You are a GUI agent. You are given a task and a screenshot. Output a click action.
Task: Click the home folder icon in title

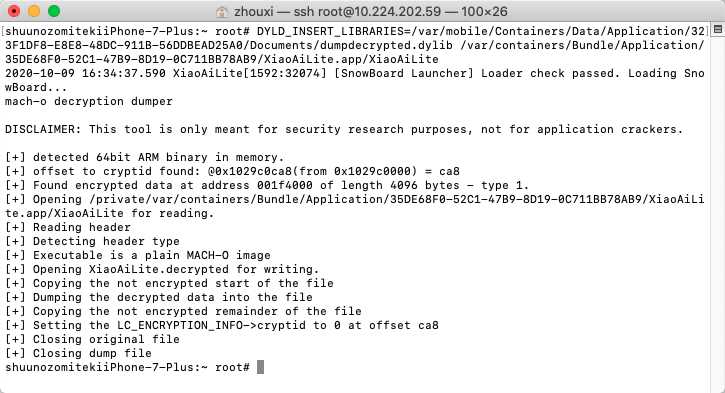tap(222, 12)
